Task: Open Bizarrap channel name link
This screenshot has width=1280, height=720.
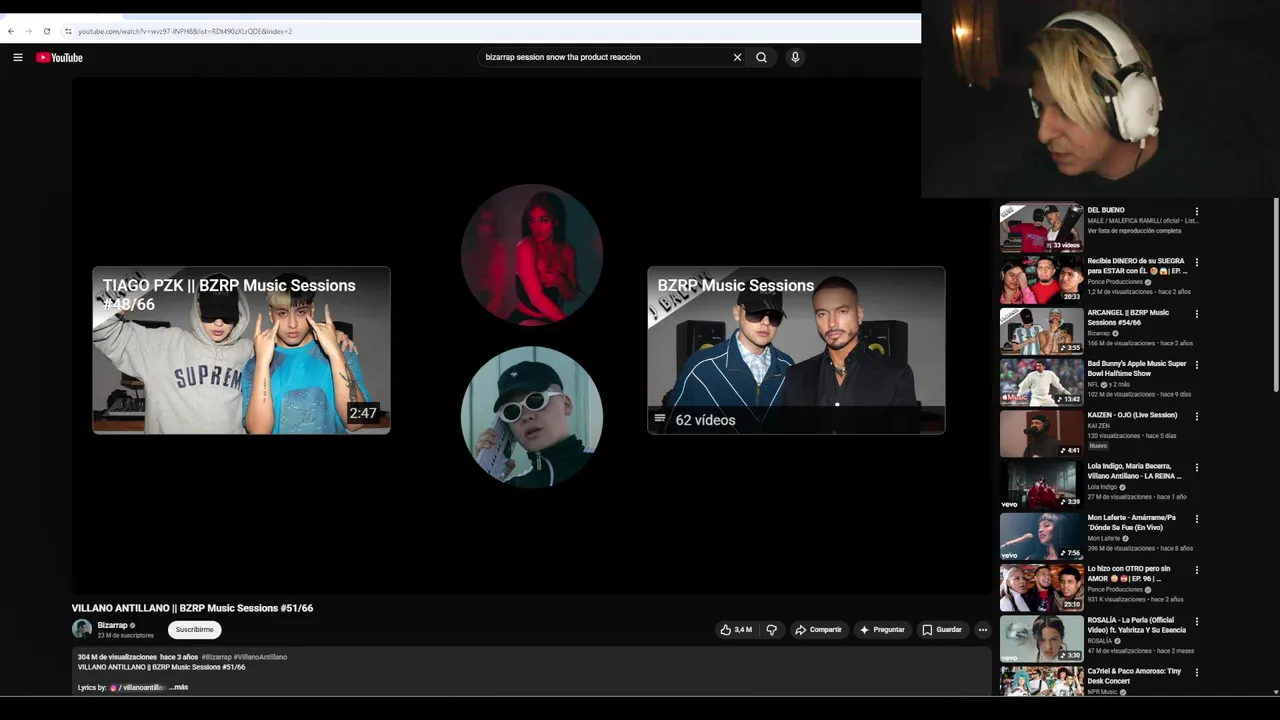Action: click(x=112, y=625)
